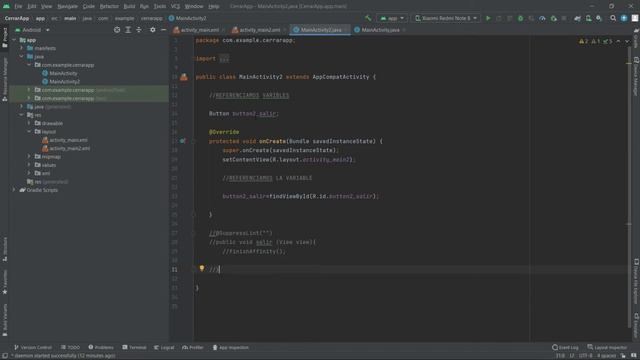Screen dimensions: 640x360
Task: Click the light bulb quick-fix icon
Action: click(202, 268)
